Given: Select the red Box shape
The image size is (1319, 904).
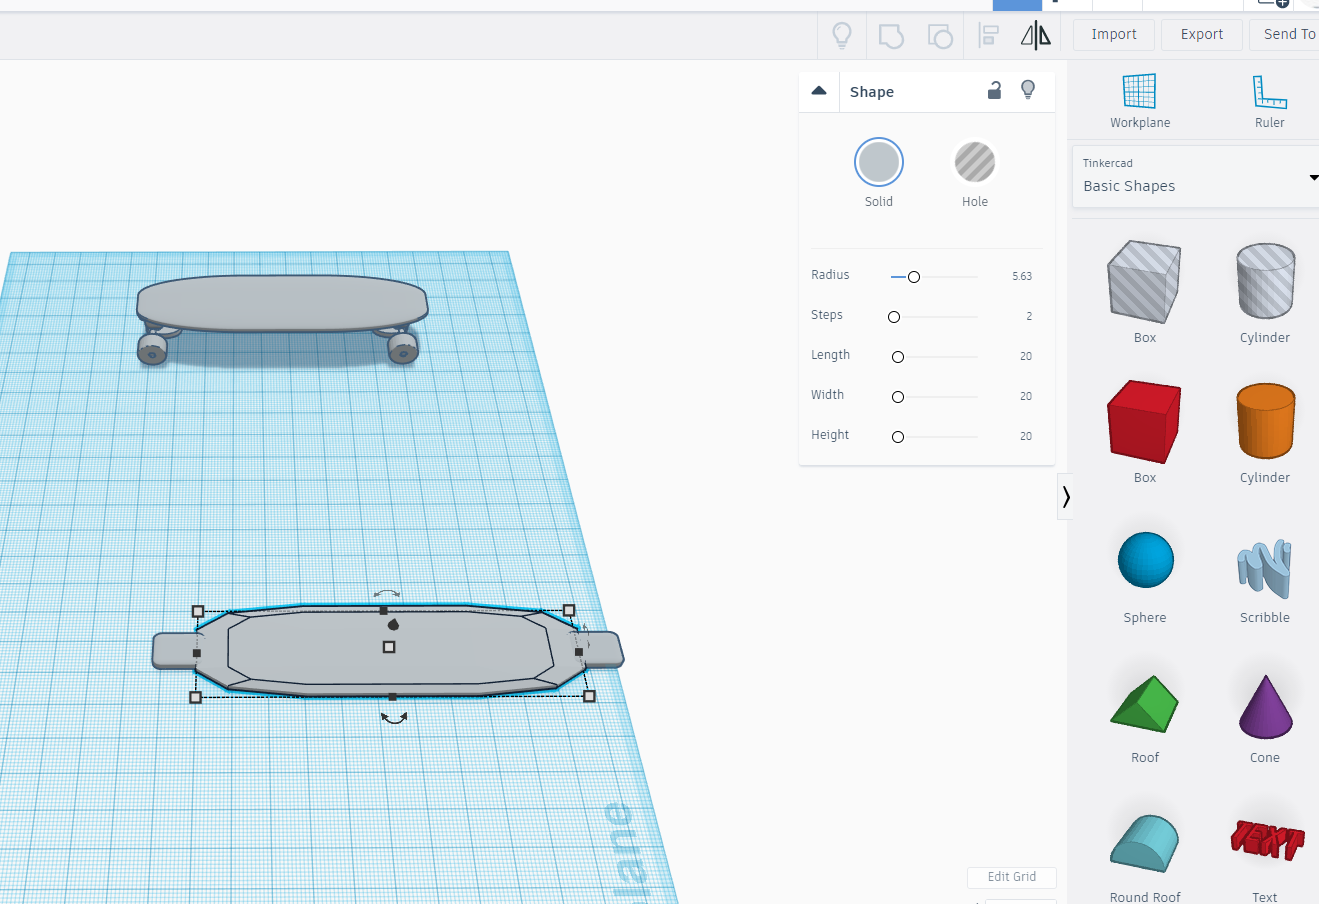Looking at the screenshot, I should [1144, 422].
